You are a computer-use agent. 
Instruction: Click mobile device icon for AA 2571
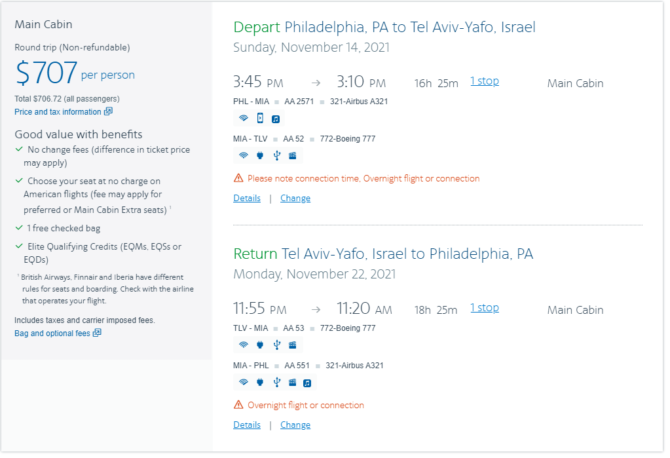point(260,118)
